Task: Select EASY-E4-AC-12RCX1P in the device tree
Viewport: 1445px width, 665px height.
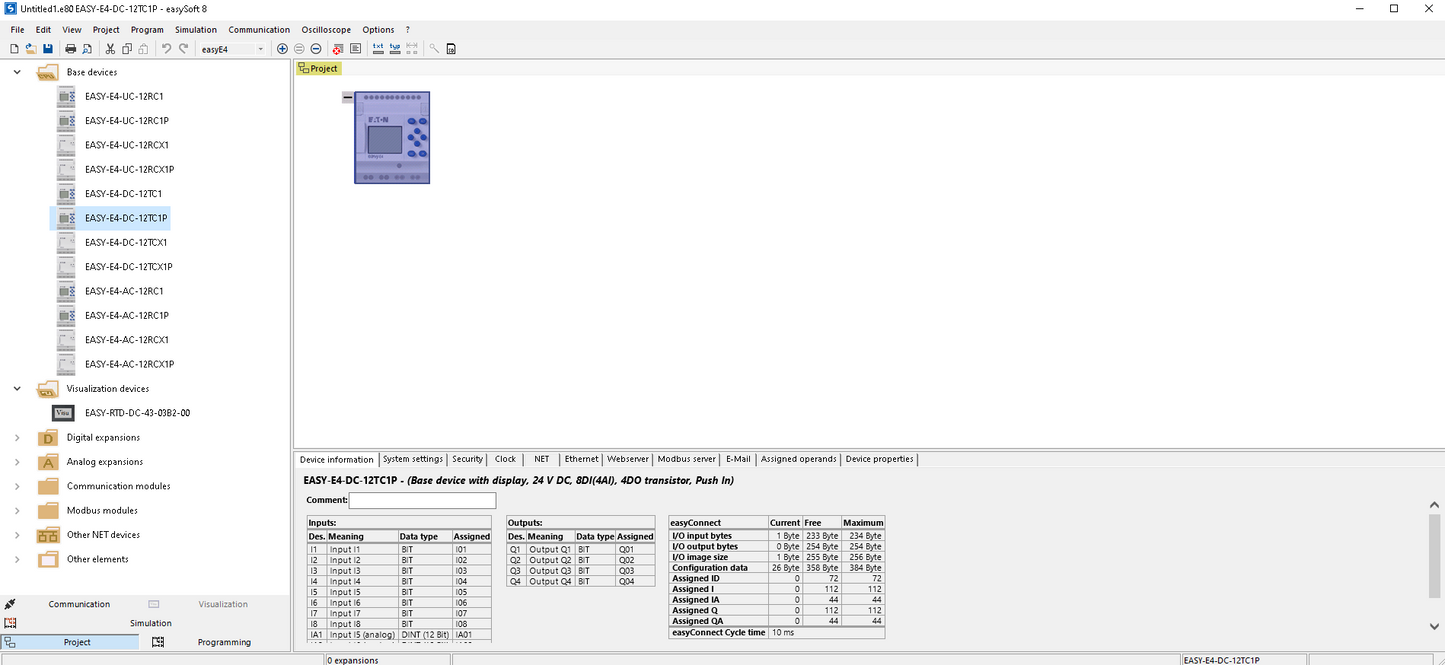Action: pyautogui.click(x=129, y=364)
